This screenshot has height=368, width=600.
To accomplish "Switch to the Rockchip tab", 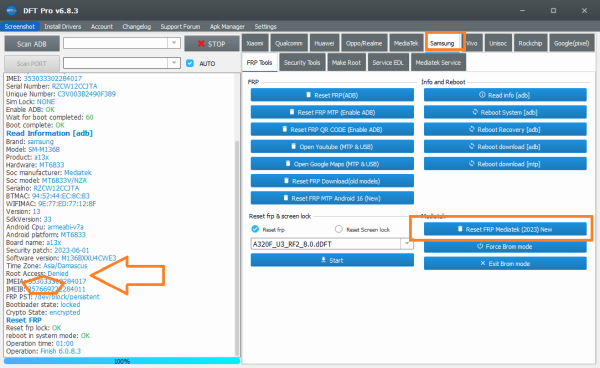I will coord(530,43).
